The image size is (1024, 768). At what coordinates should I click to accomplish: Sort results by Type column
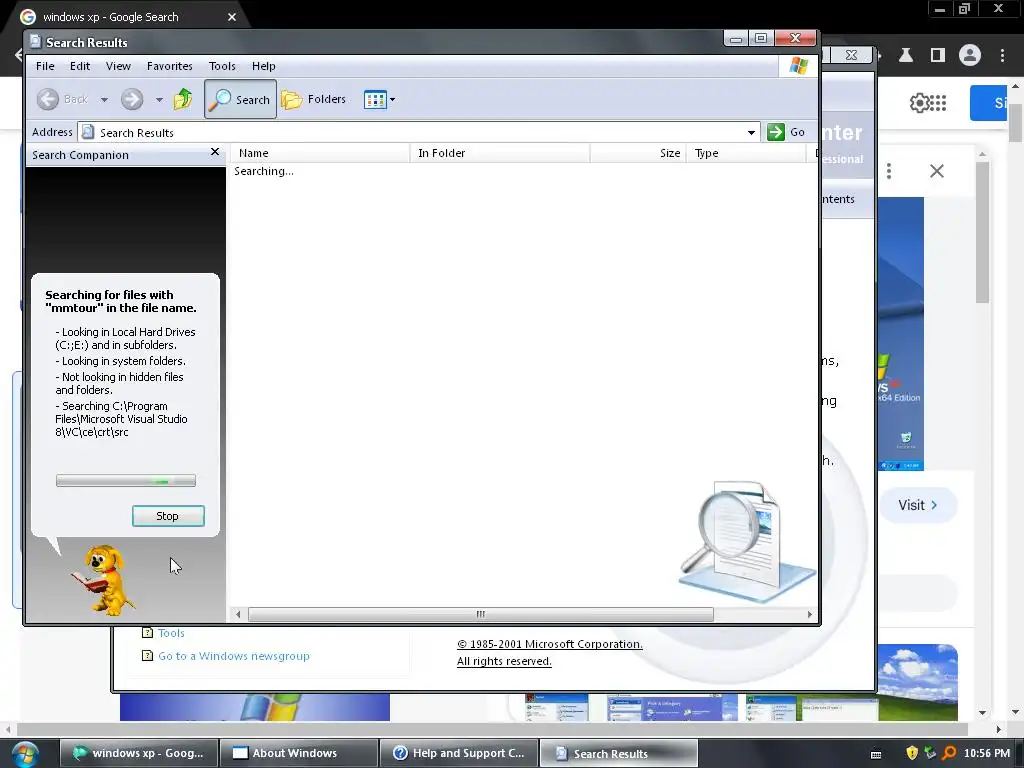tap(746, 153)
